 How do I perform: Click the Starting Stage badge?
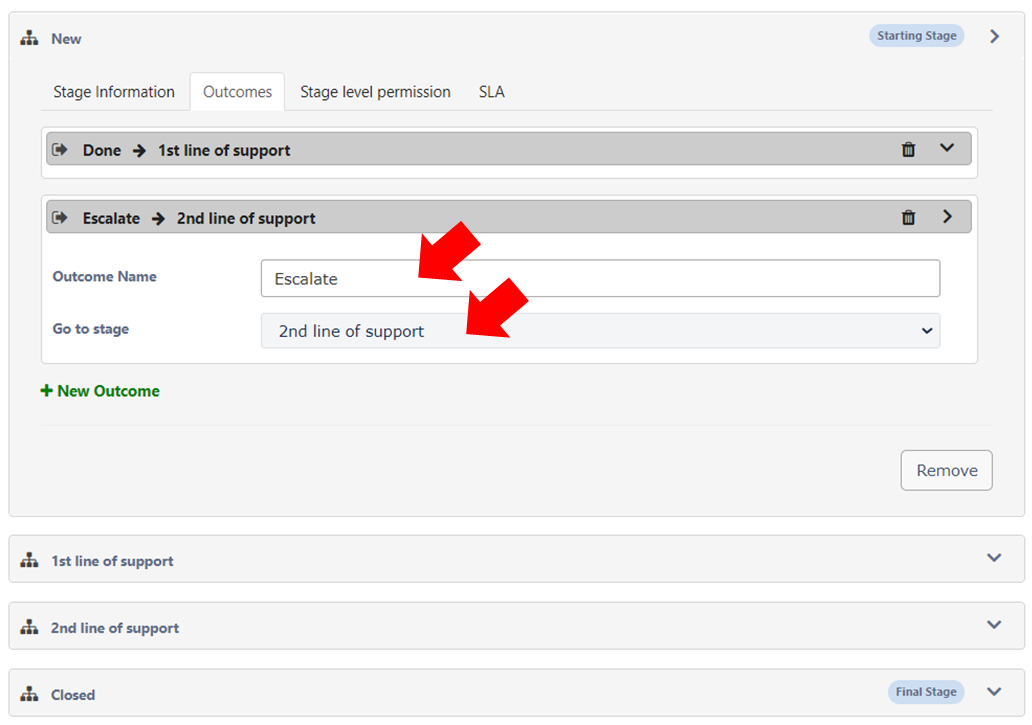916,36
